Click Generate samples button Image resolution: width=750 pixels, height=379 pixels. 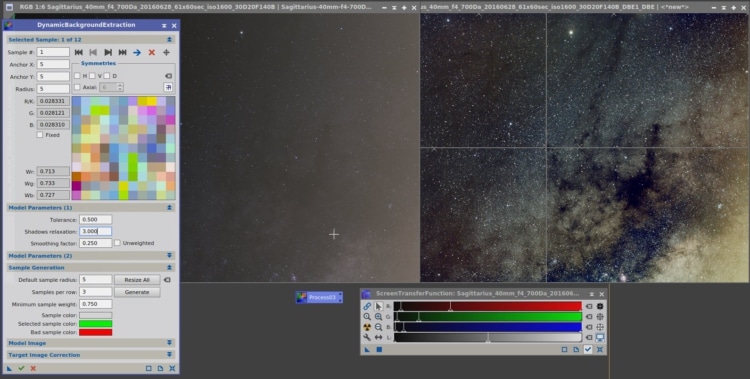pyautogui.click(x=137, y=292)
